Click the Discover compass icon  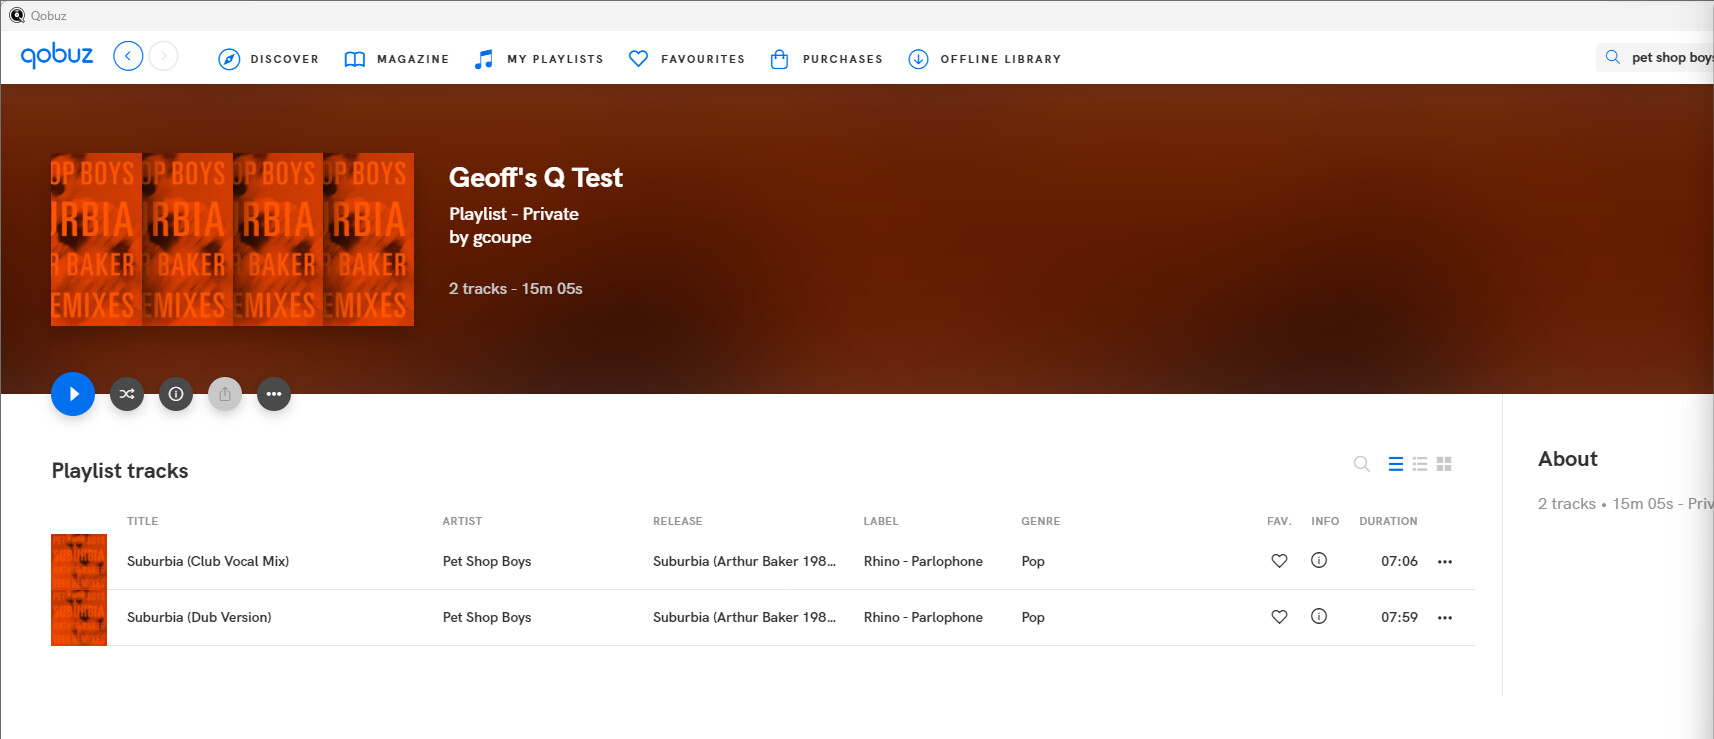(x=229, y=59)
